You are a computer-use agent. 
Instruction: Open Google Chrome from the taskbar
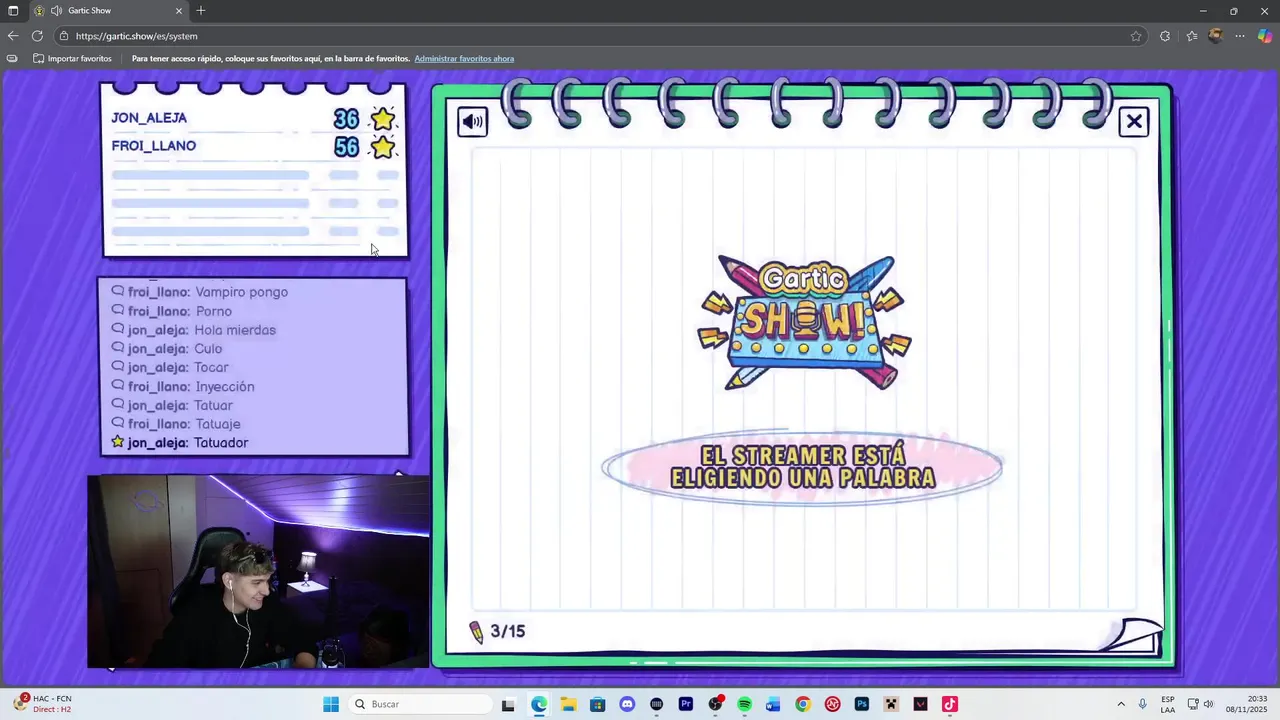[x=803, y=704]
